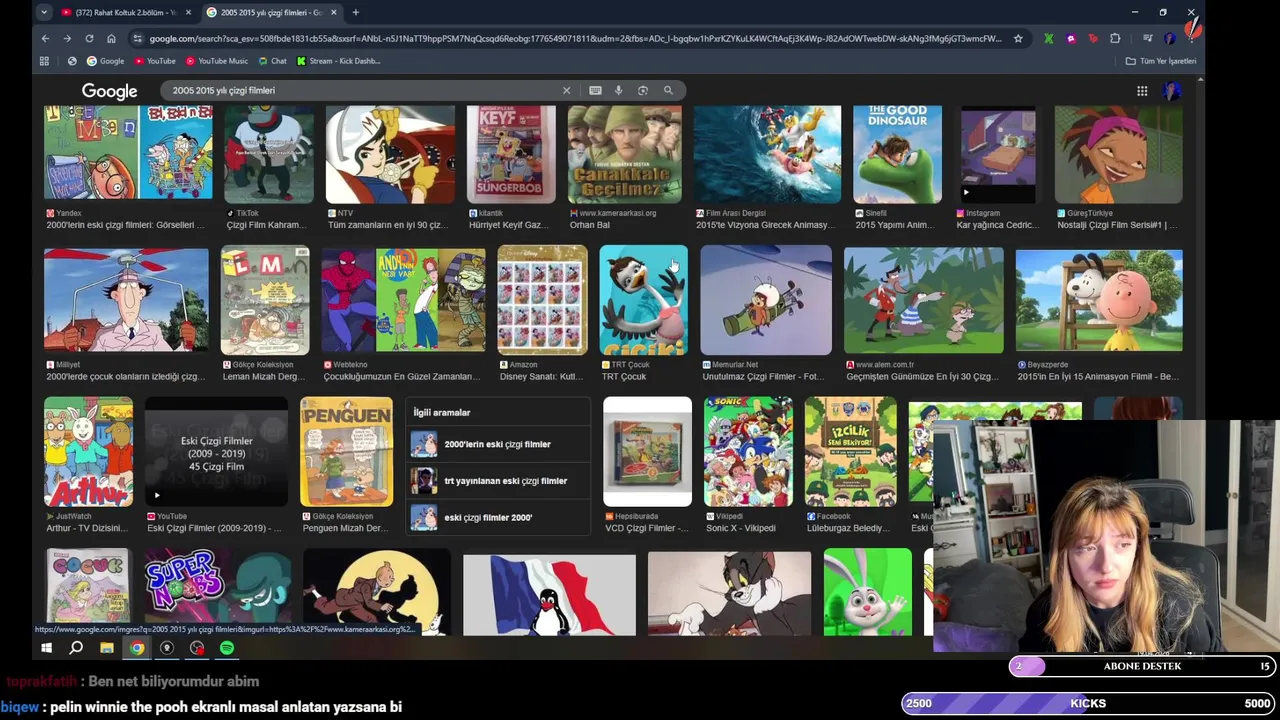Open the Eski Çizgi Filmler (2009 - 2019) YouTube video
The width and height of the screenshot is (1280, 720).
coord(216,451)
